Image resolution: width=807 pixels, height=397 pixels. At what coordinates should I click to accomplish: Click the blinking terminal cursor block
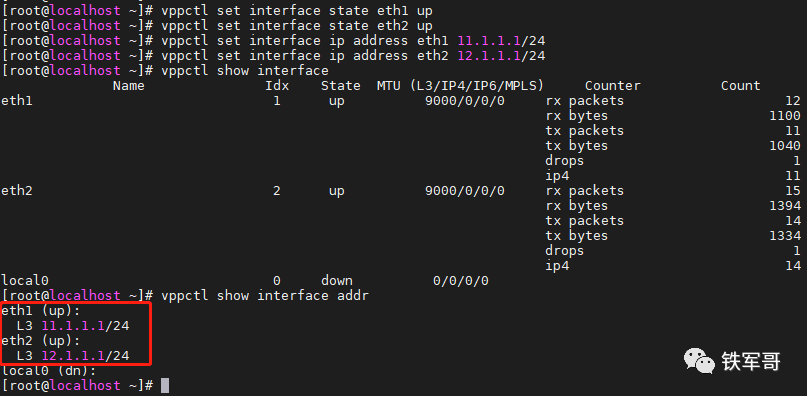pyautogui.click(x=165, y=385)
